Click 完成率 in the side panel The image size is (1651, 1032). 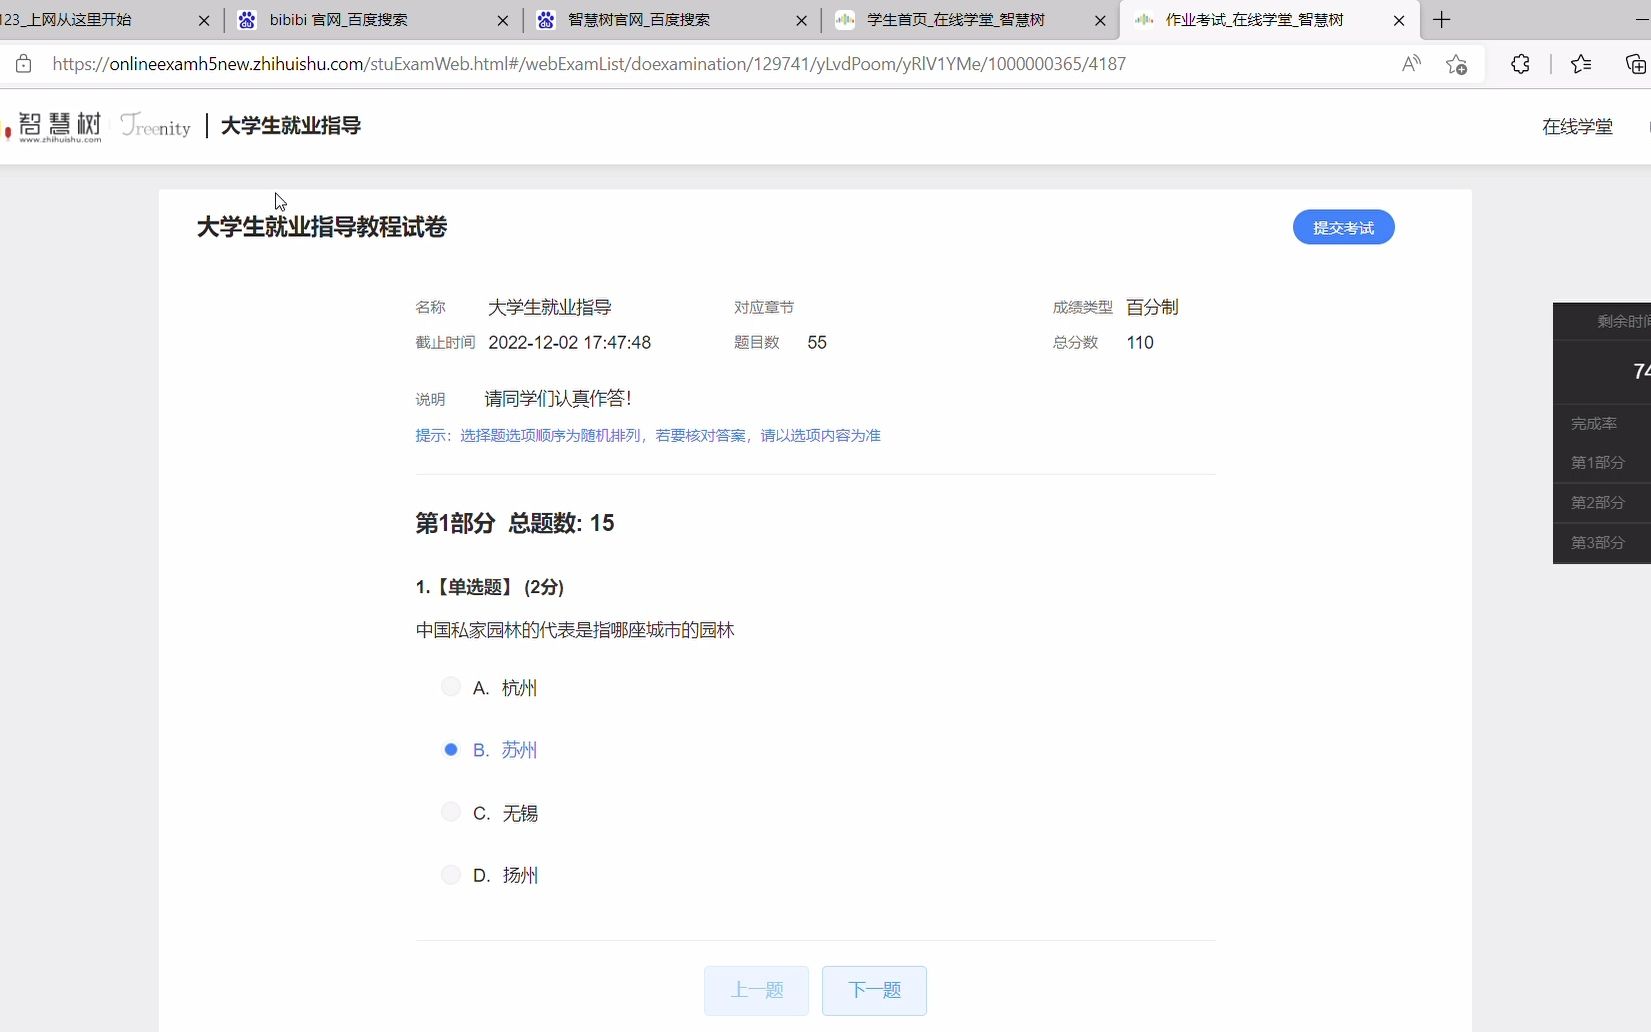pos(1594,424)
